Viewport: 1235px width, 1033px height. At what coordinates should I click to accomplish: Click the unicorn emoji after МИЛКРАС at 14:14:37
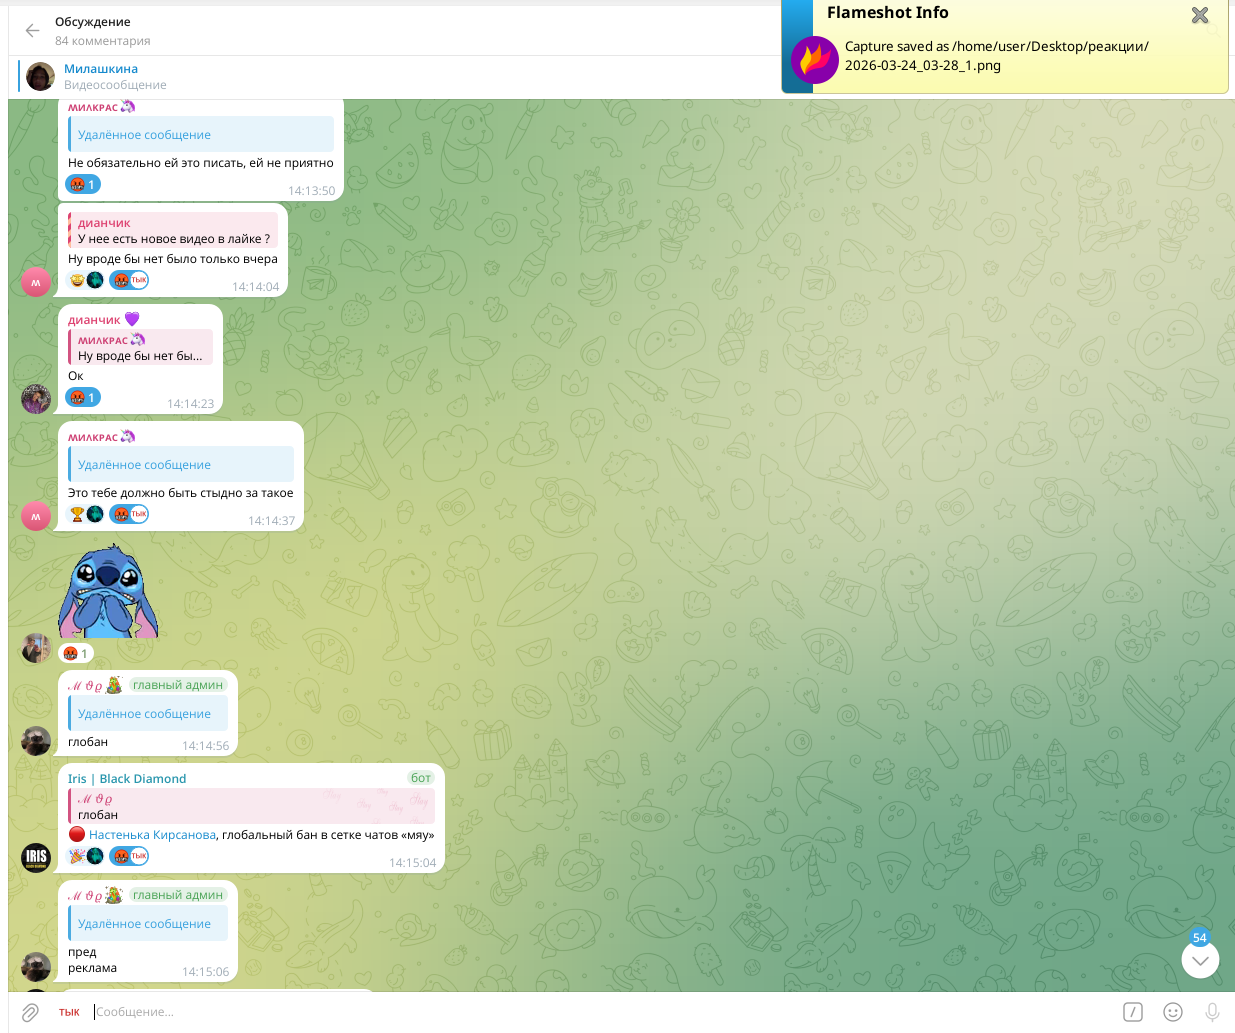(x=128, y=437)
